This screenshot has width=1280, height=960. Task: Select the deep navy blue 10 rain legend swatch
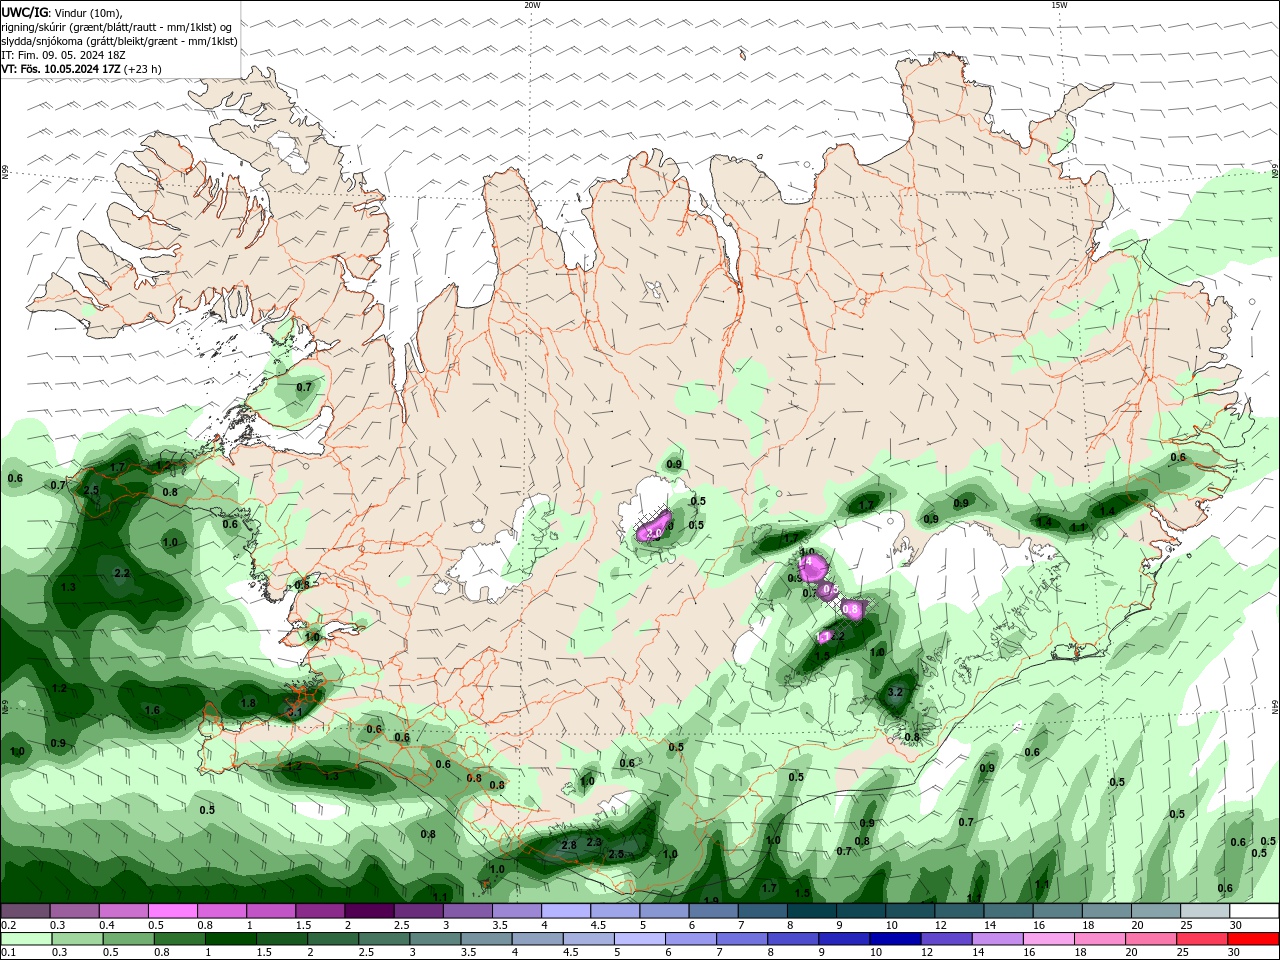tap(895, 939)
